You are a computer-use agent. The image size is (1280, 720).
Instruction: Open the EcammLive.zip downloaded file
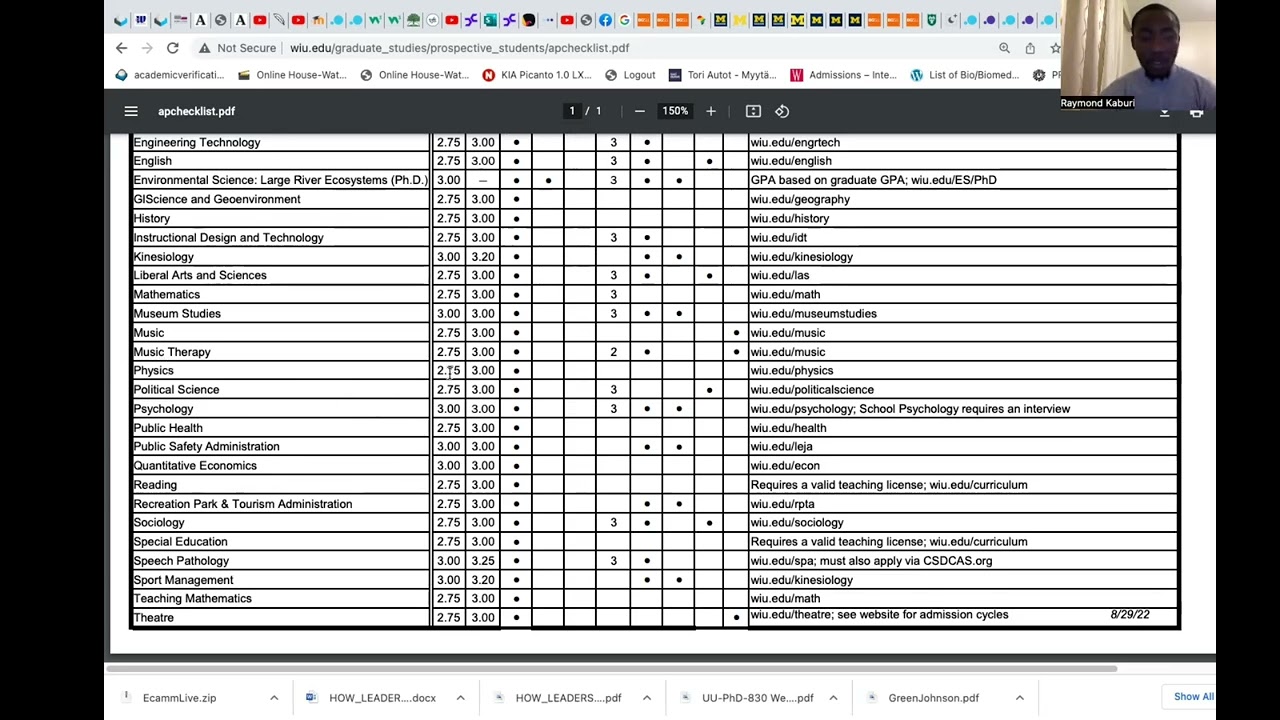(179, 698)
